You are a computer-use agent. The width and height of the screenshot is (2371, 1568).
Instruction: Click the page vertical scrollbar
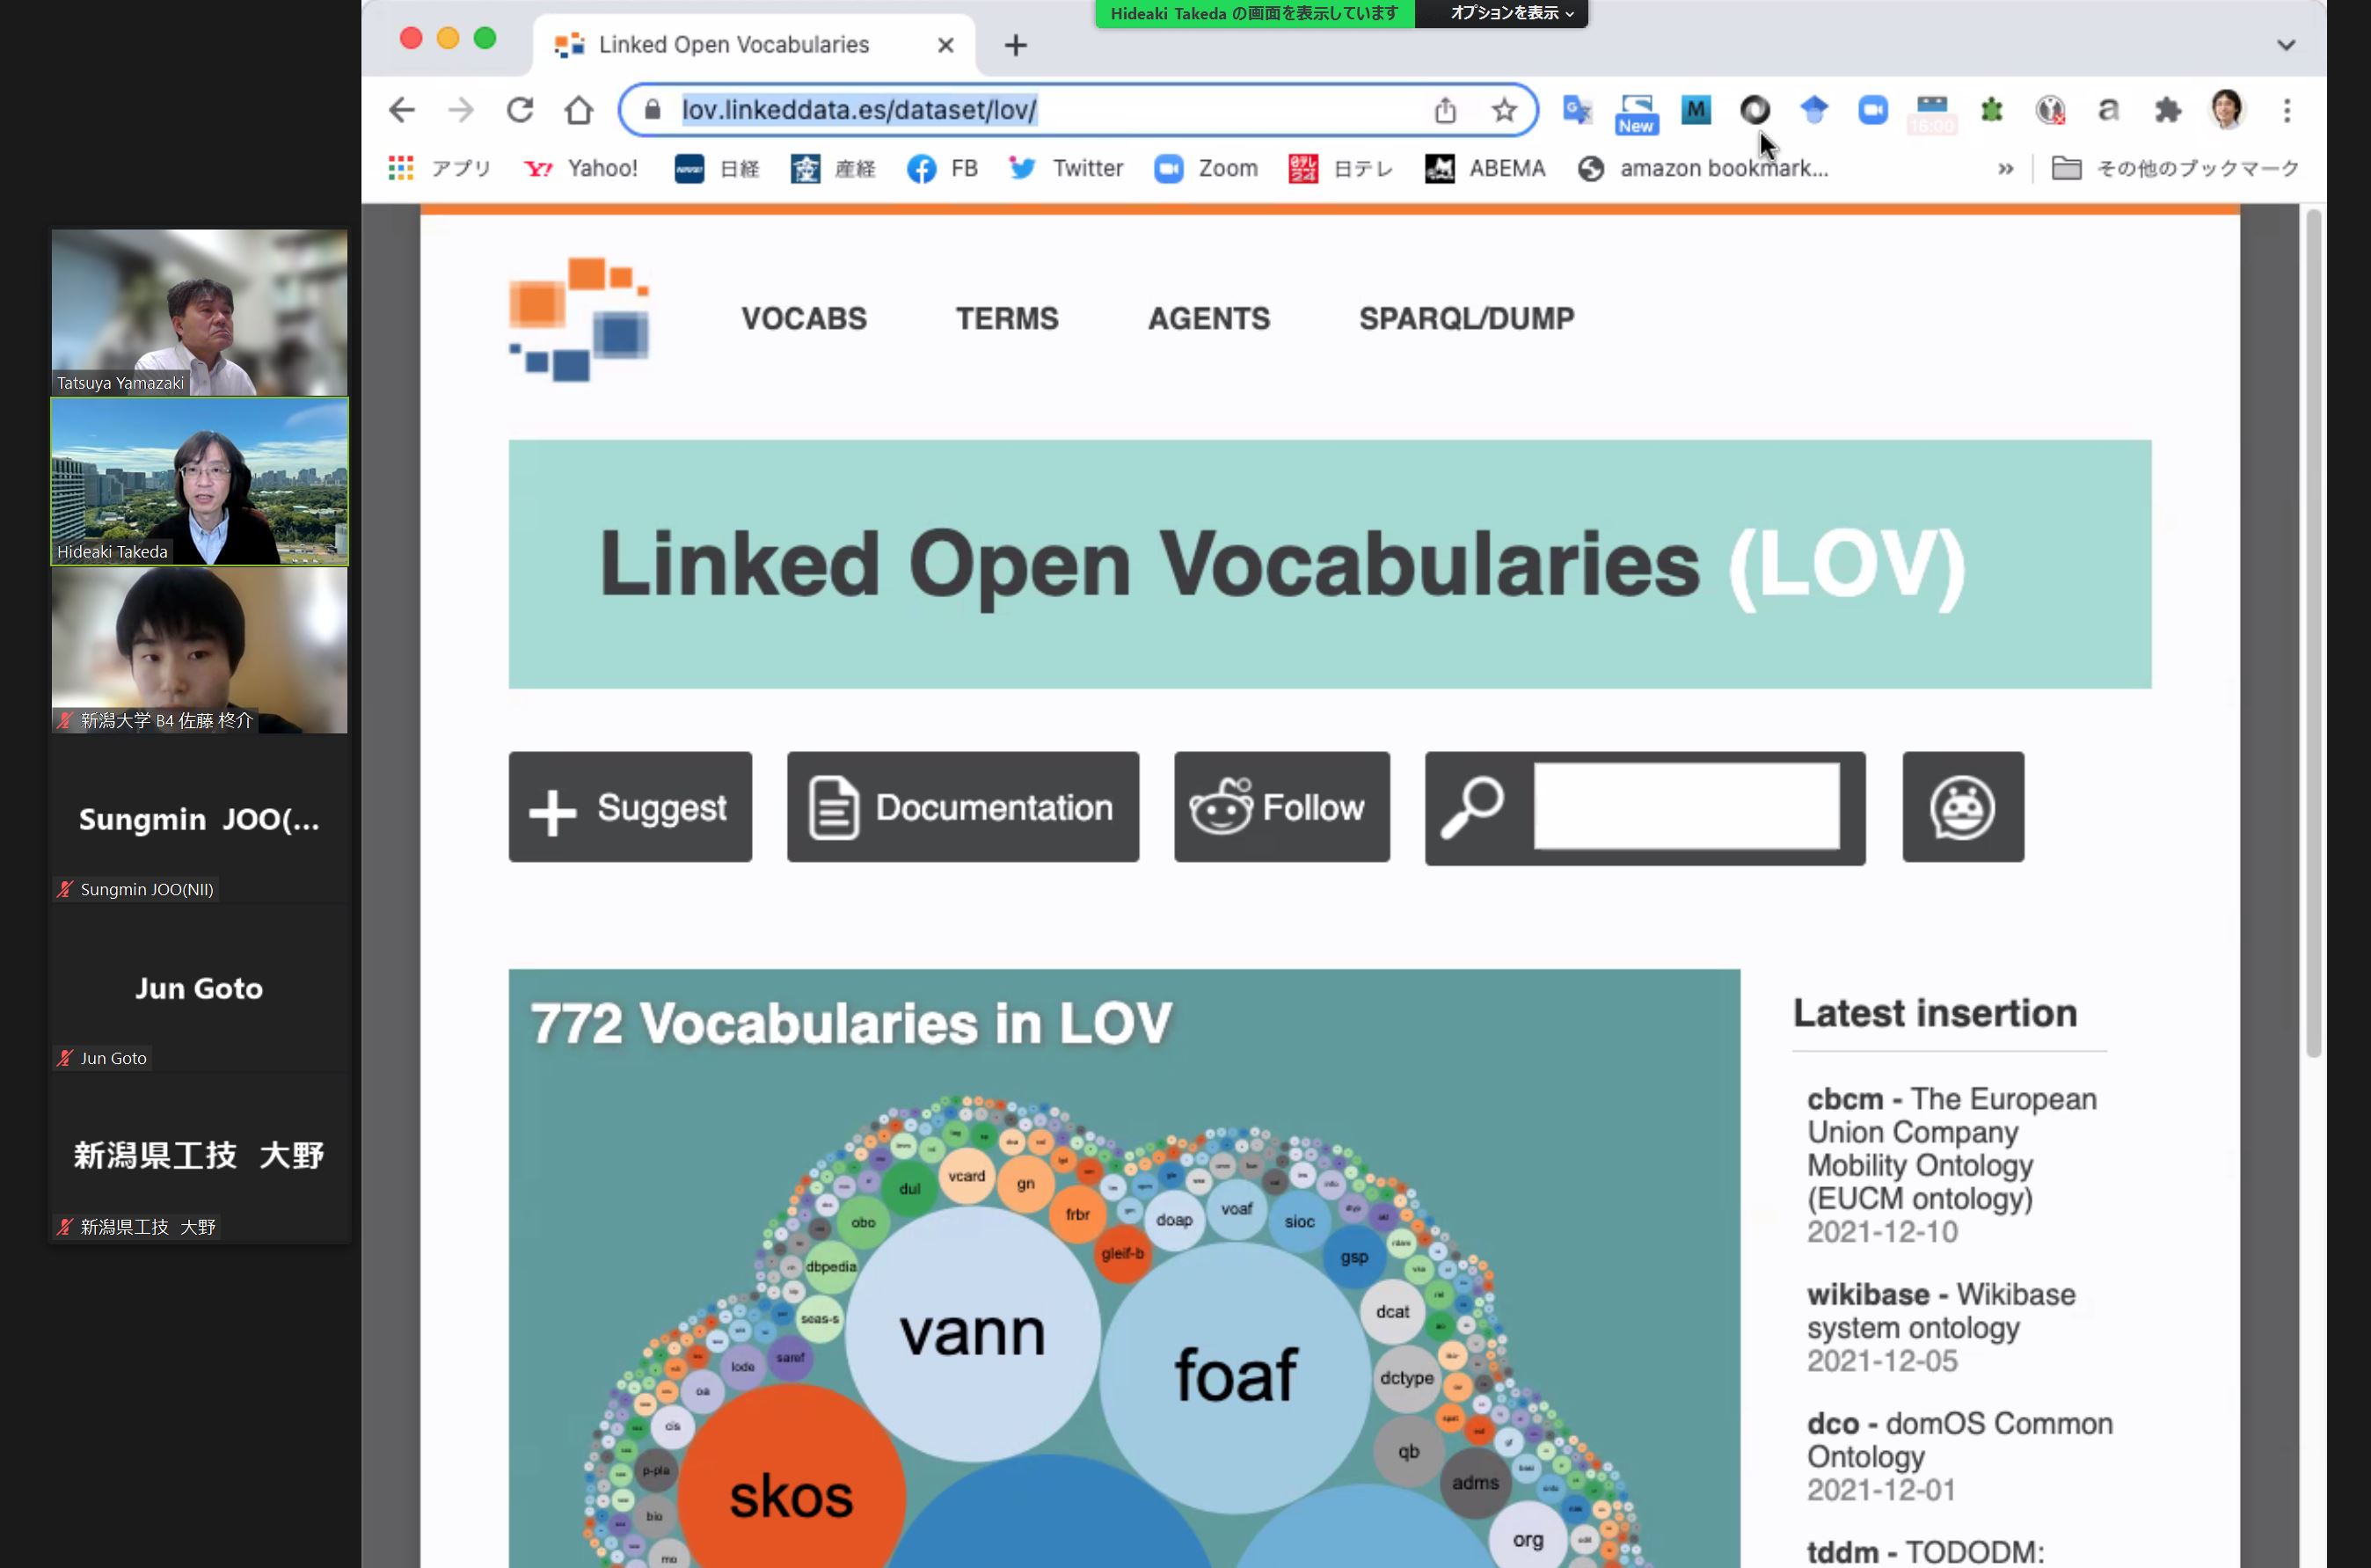pyautogui.click(x=2313, y=633)
